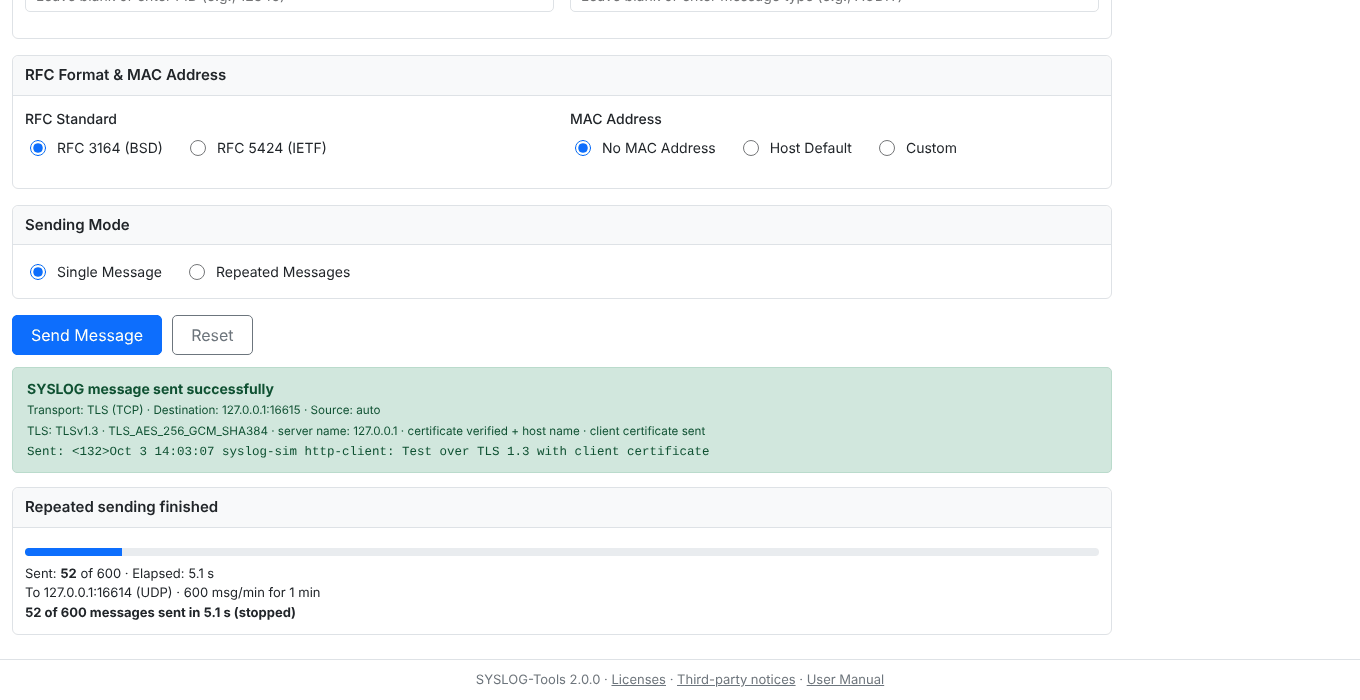Open the Third-party notices link
The image size is (1360, 700).
point(736,679)
